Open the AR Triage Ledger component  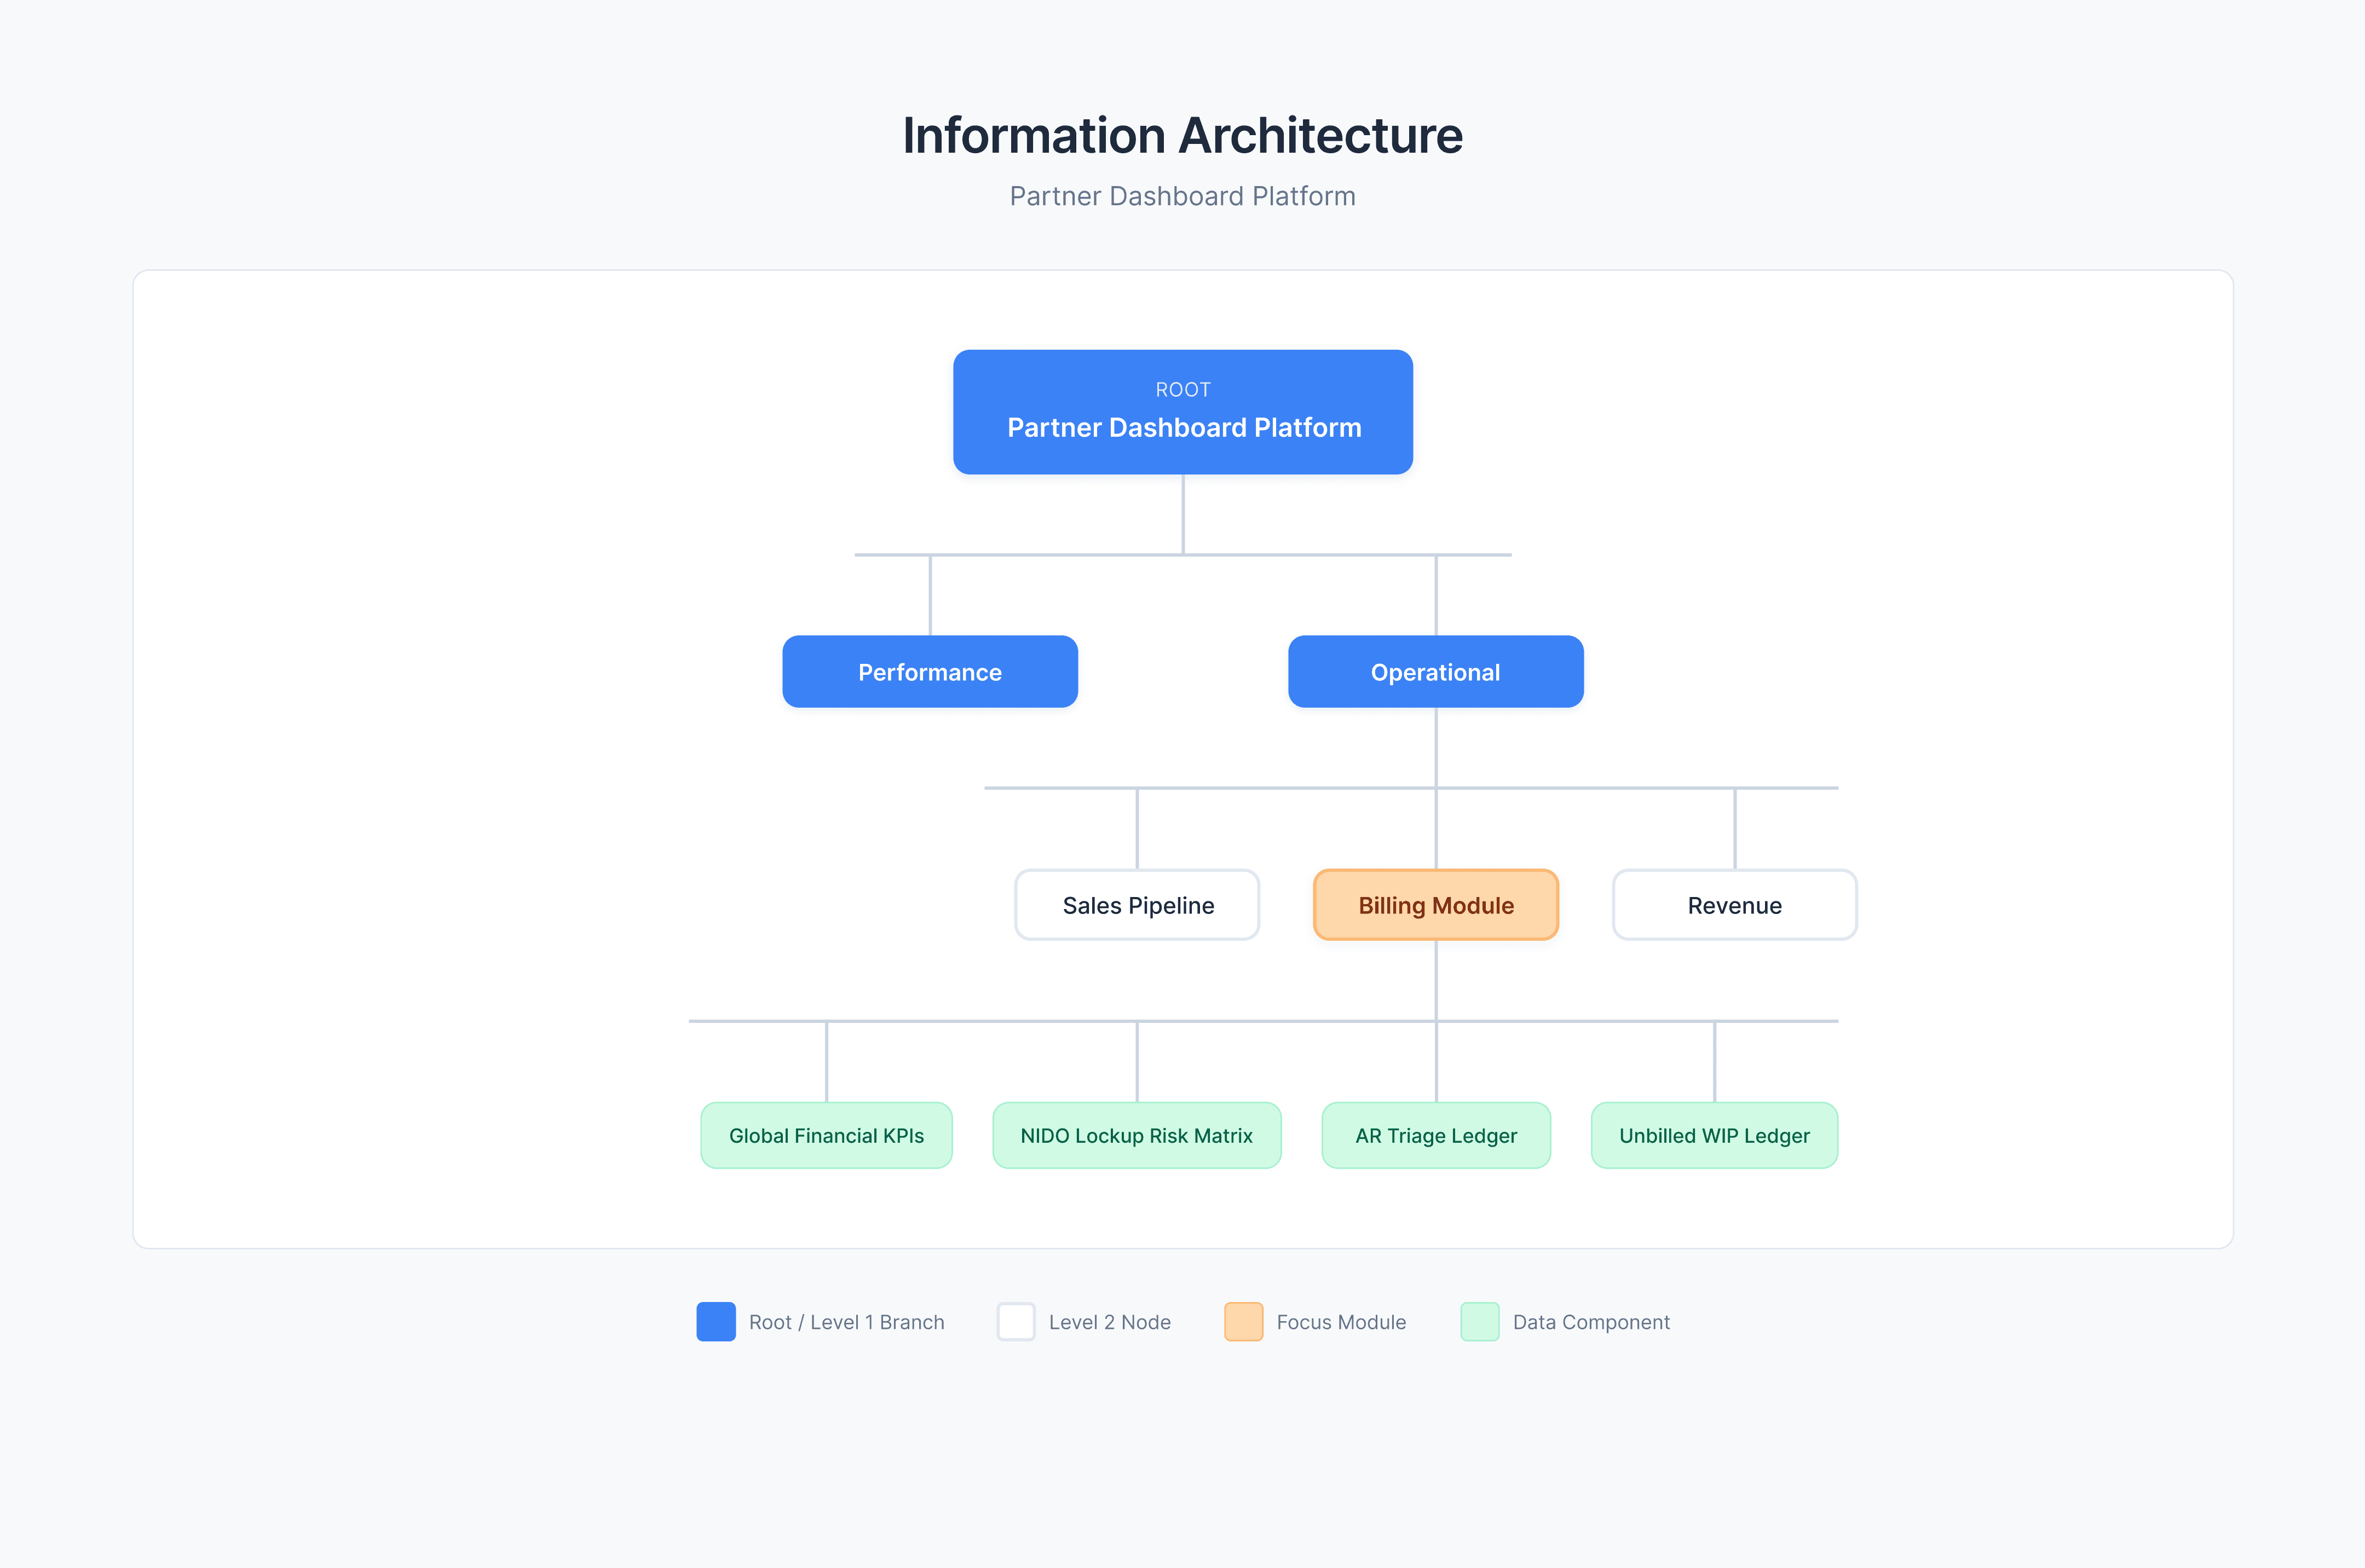click(1436, 1136)
